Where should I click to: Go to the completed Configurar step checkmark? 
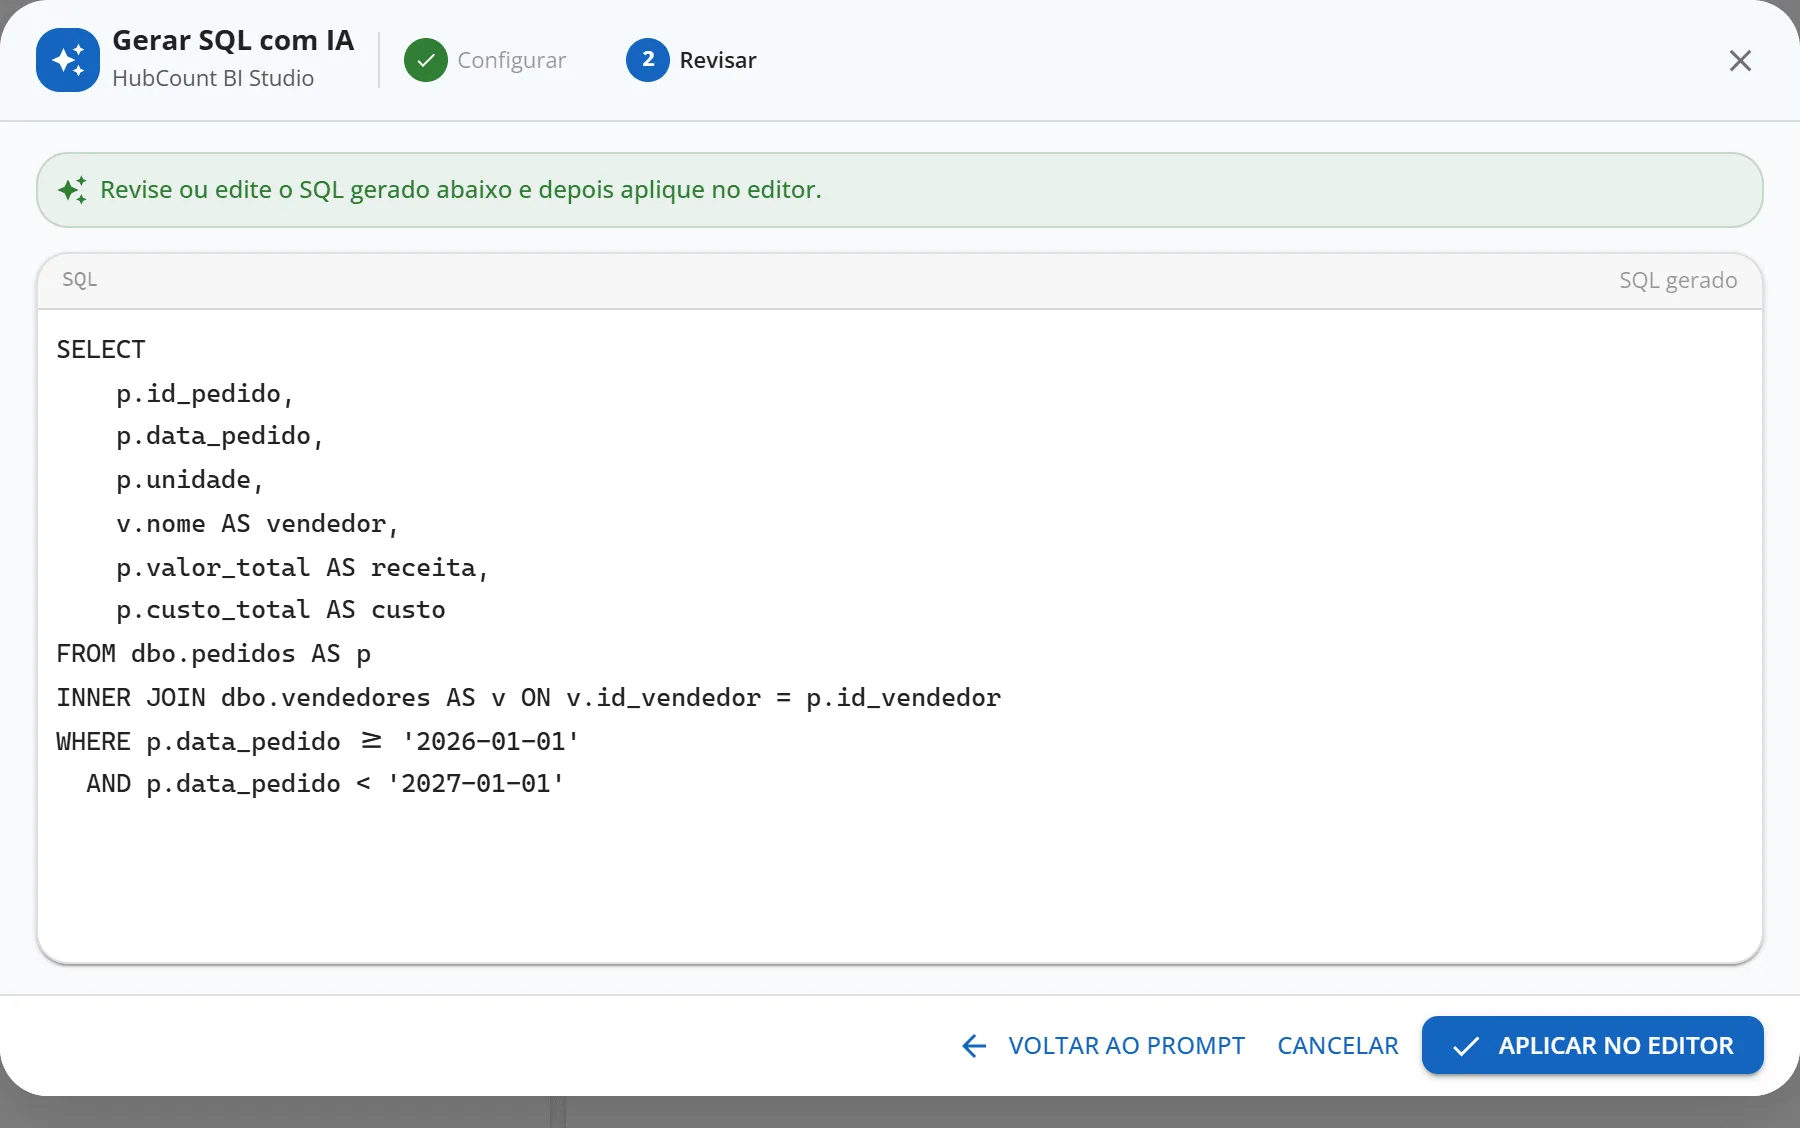426,60
